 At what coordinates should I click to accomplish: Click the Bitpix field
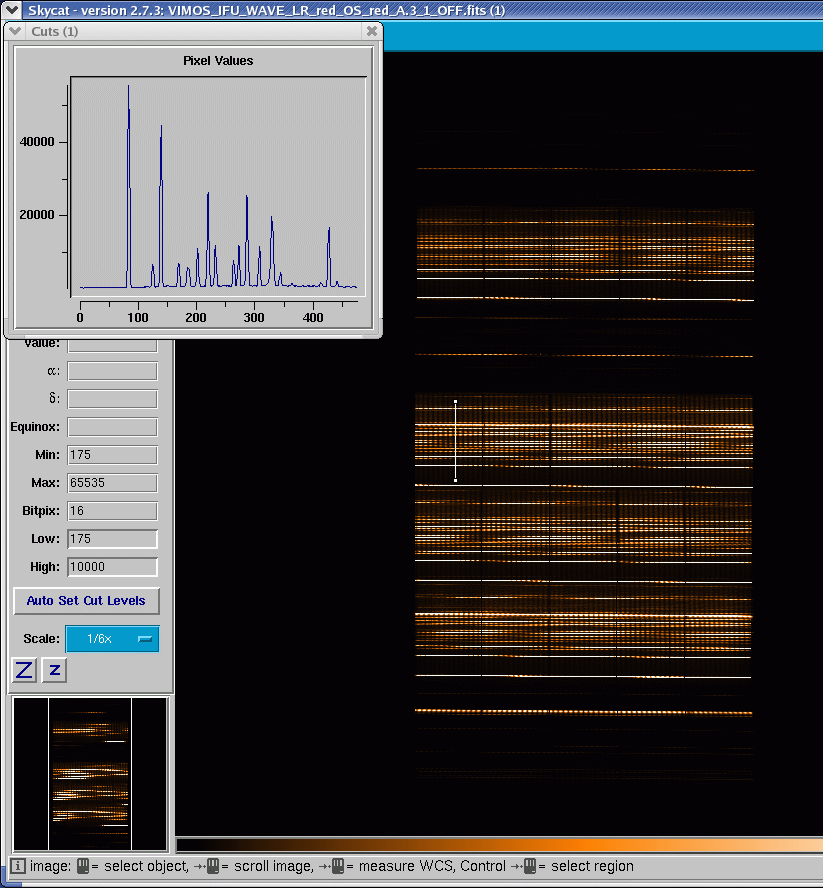click(x=112, y=511)
